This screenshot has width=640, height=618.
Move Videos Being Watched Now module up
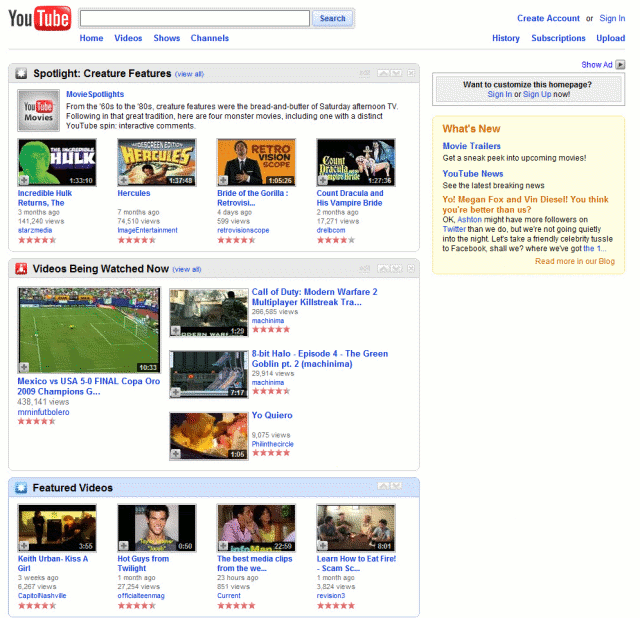[x=383, y=269]
